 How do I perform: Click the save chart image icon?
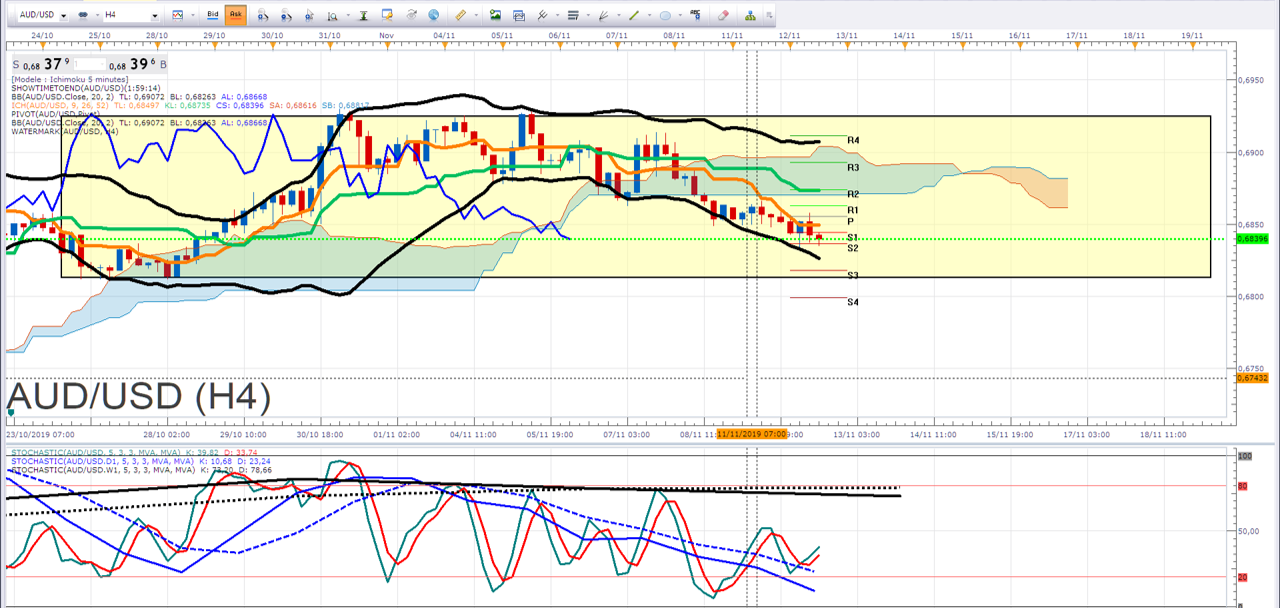point(495,15)
